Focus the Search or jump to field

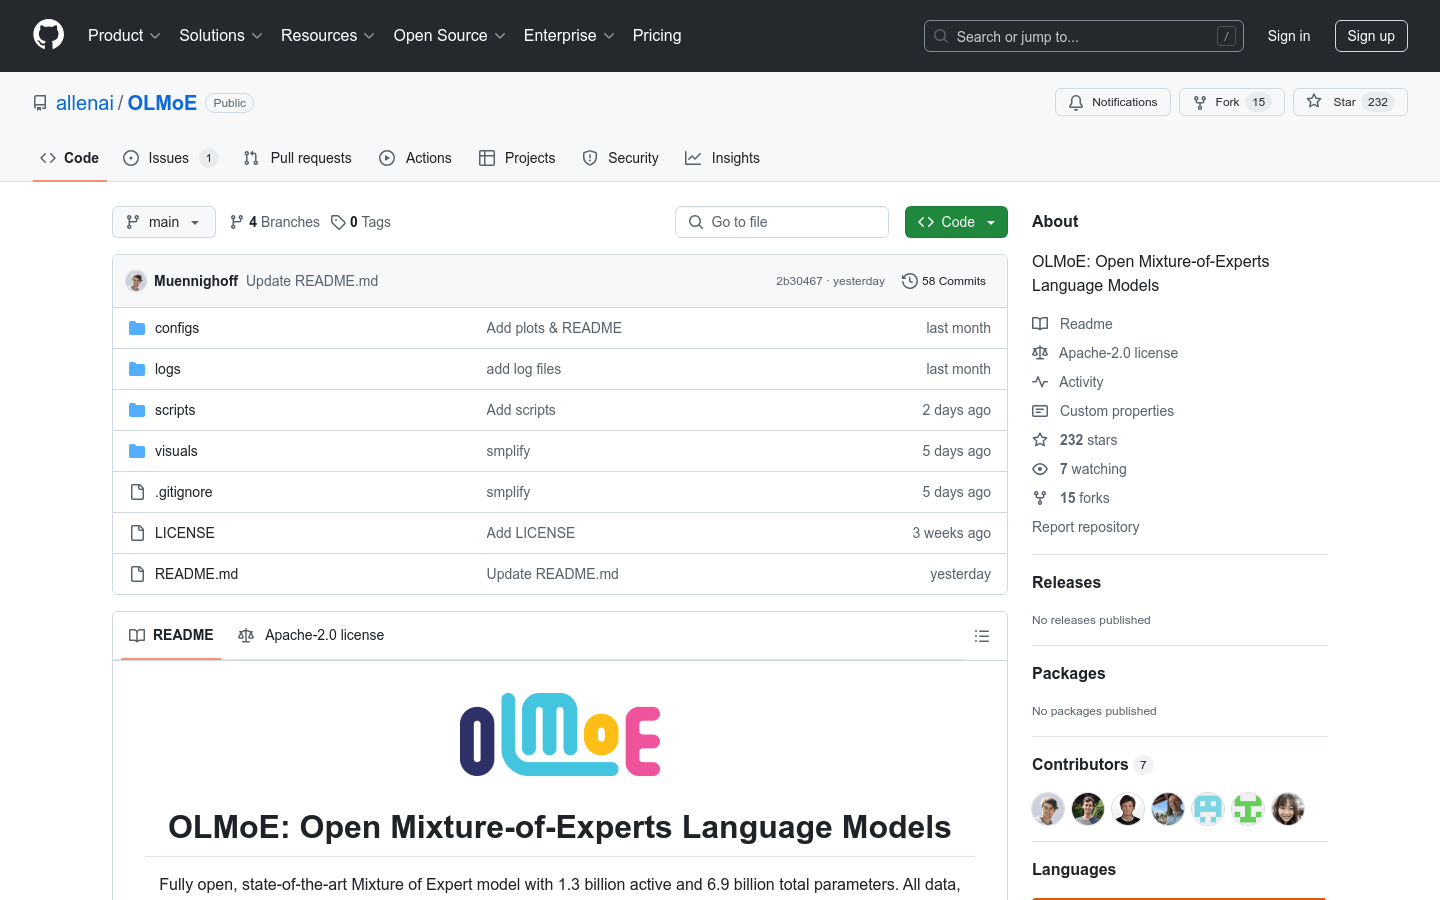(x=1084, y=36)
